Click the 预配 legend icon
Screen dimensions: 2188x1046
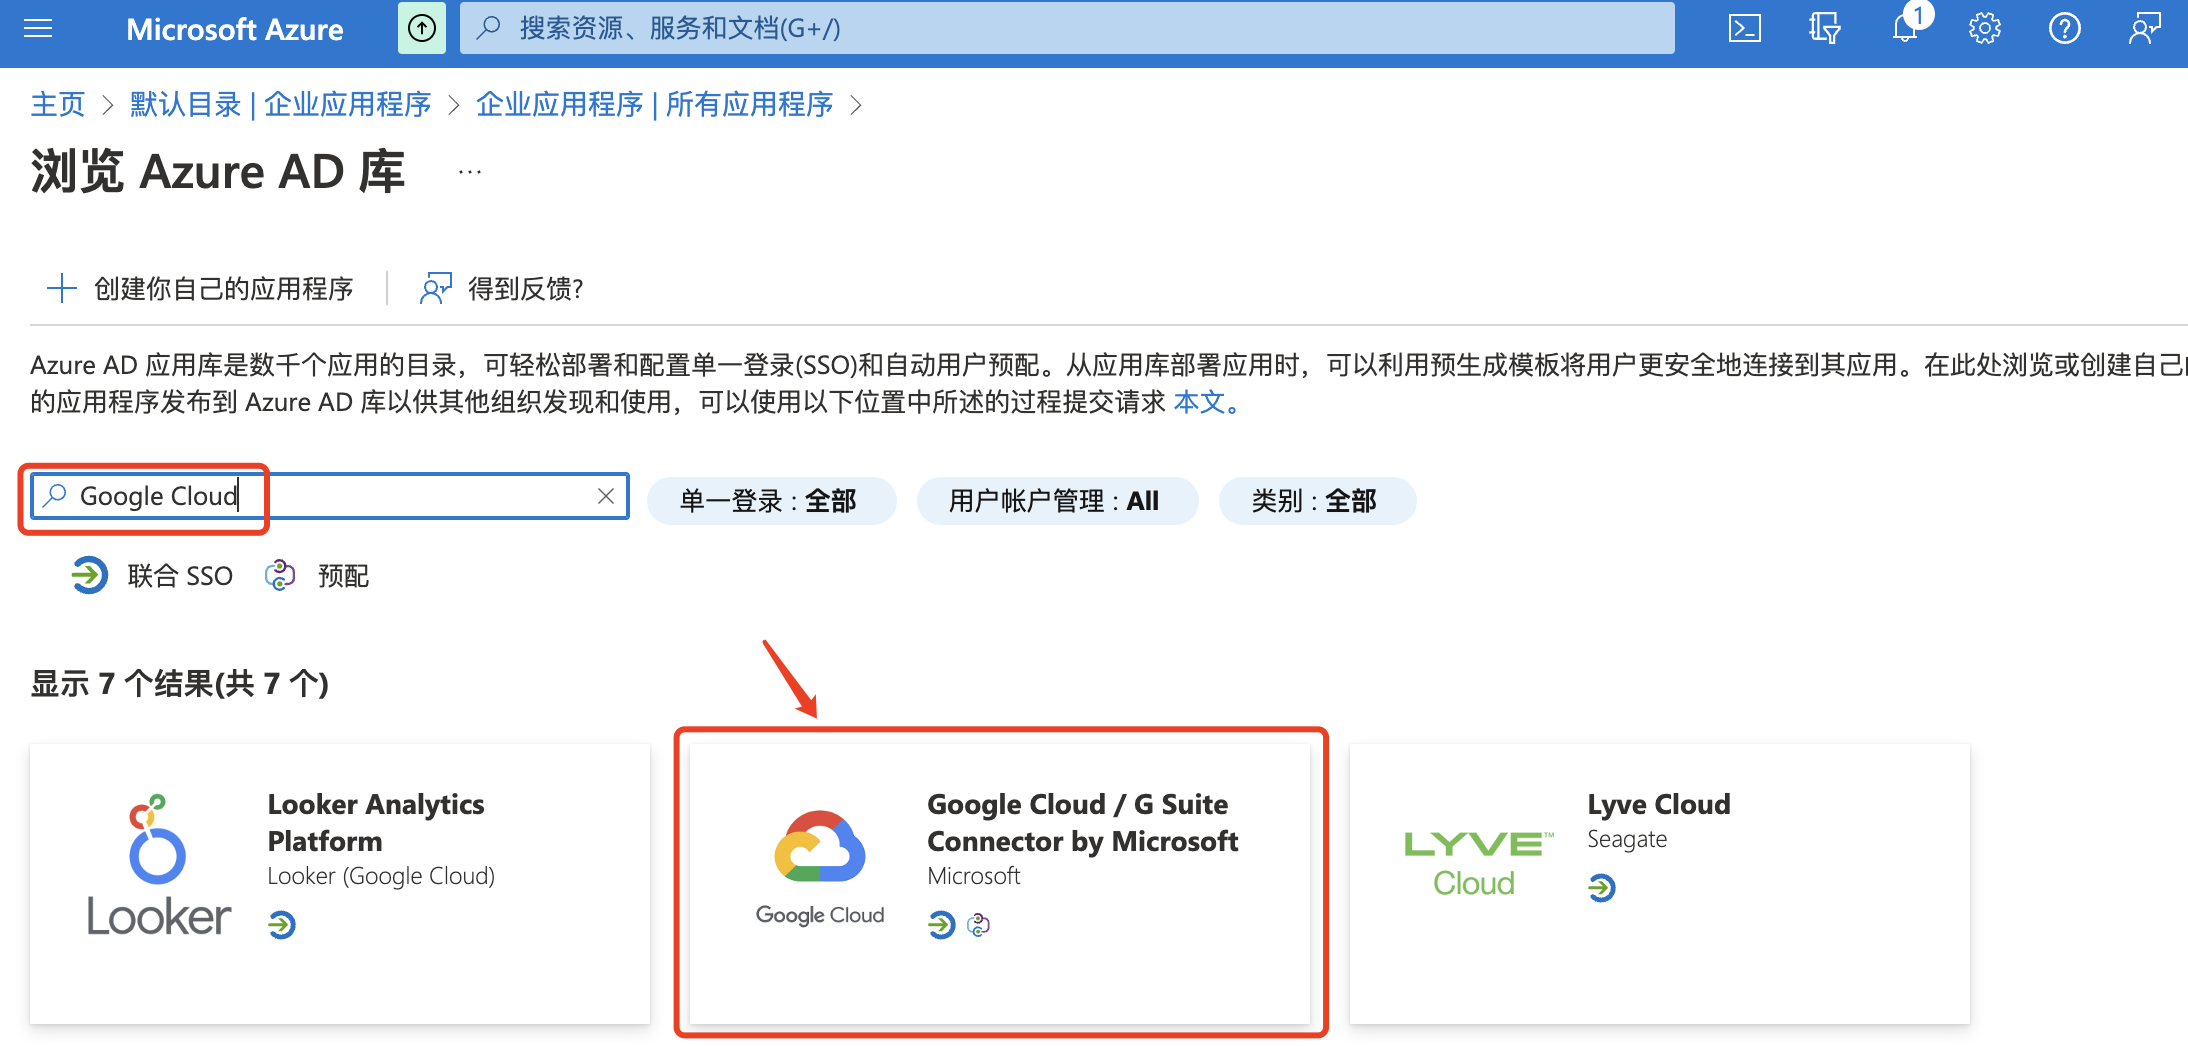(280, 575)
